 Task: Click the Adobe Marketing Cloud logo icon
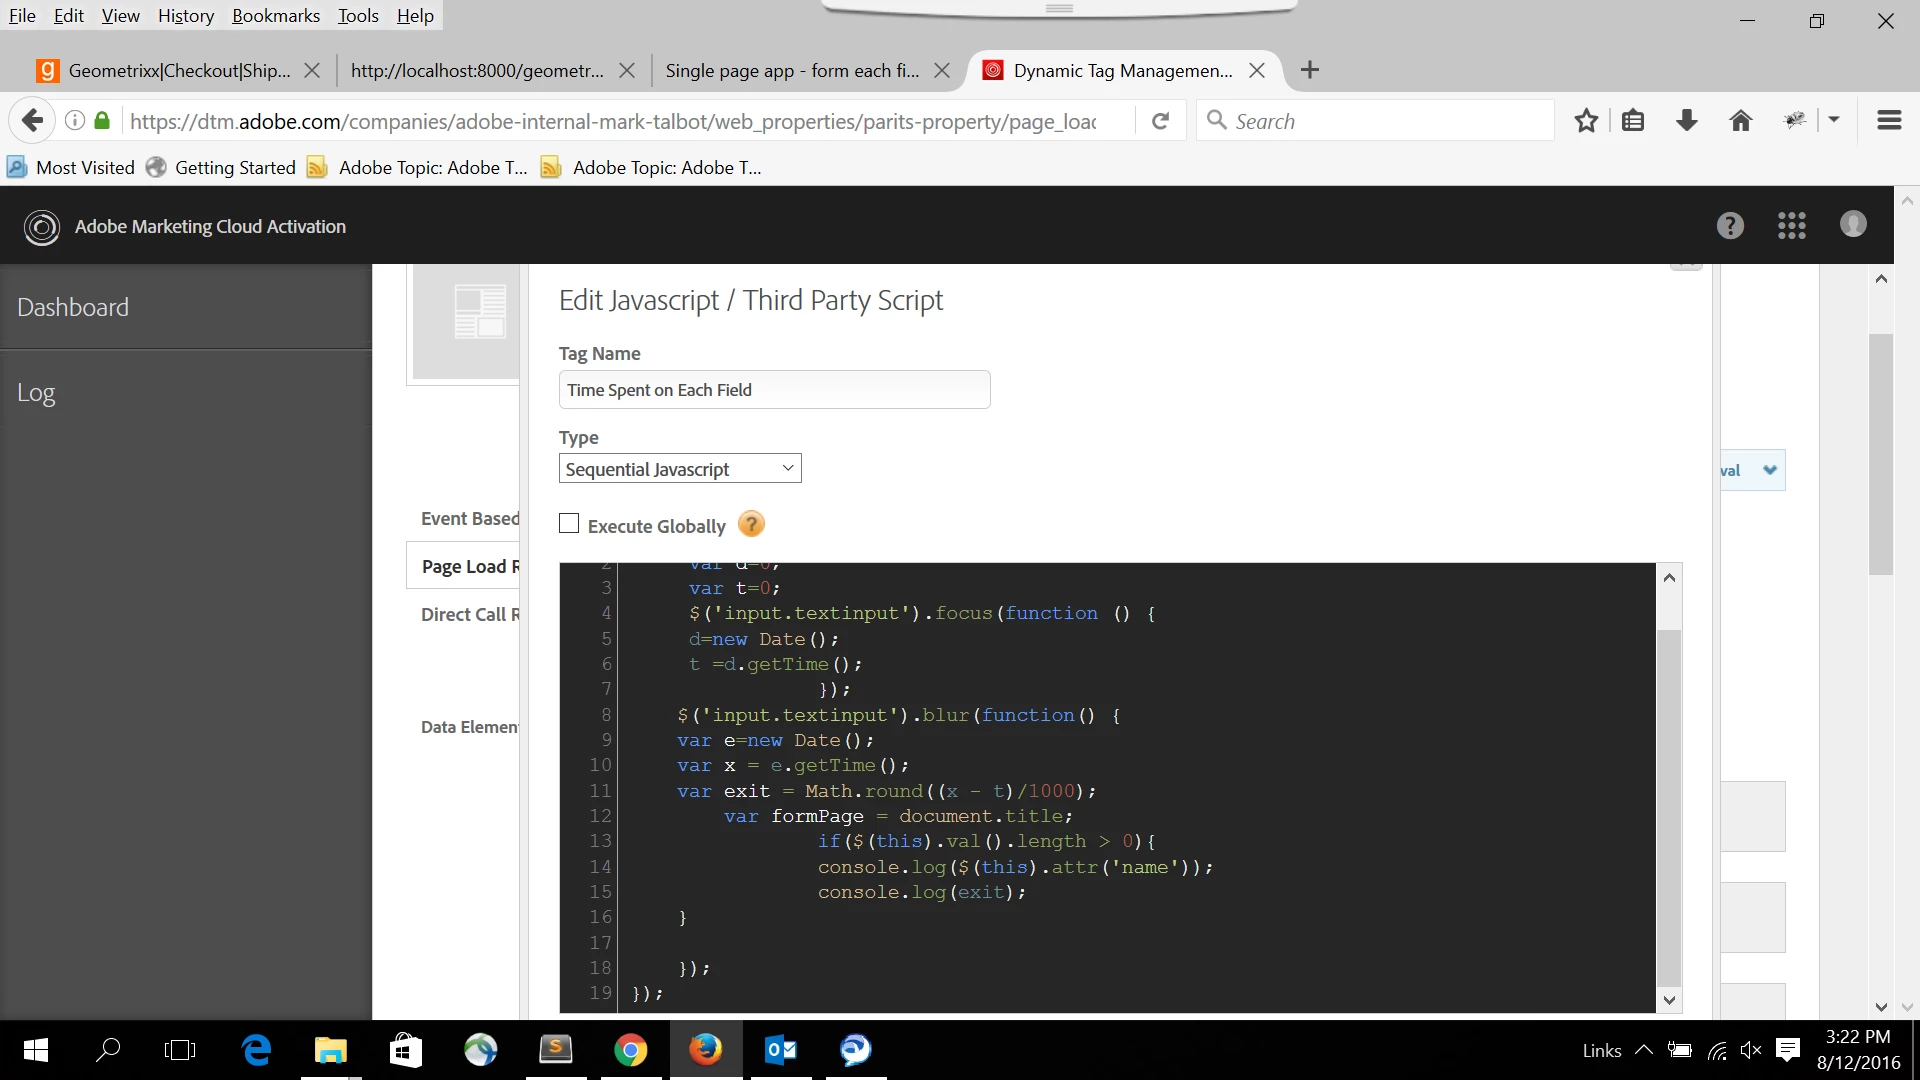(x=42, y=227)
